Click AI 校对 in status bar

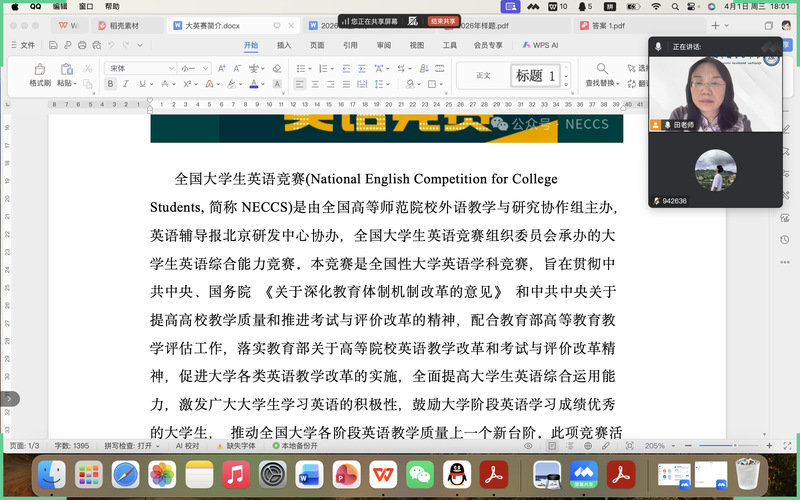point(187,446)
